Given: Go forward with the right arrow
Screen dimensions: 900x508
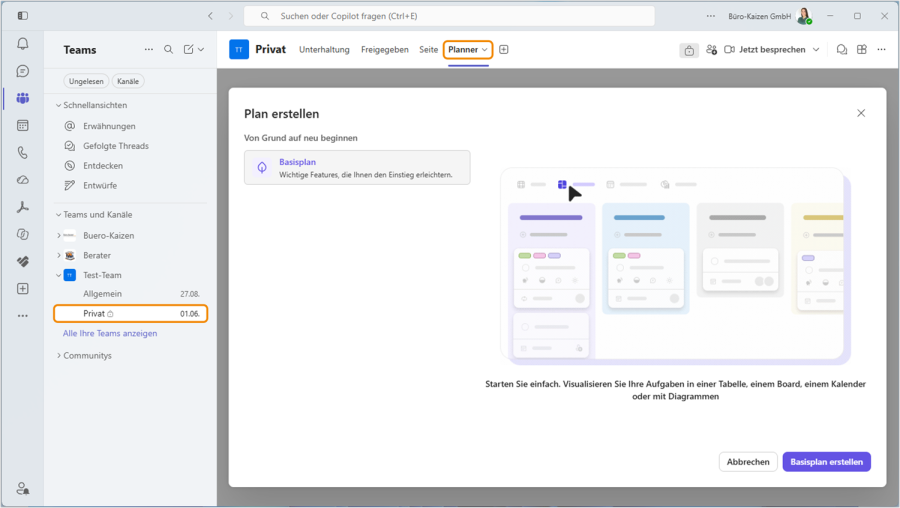Looking at the screenshot, I should [x=231, y=16].
